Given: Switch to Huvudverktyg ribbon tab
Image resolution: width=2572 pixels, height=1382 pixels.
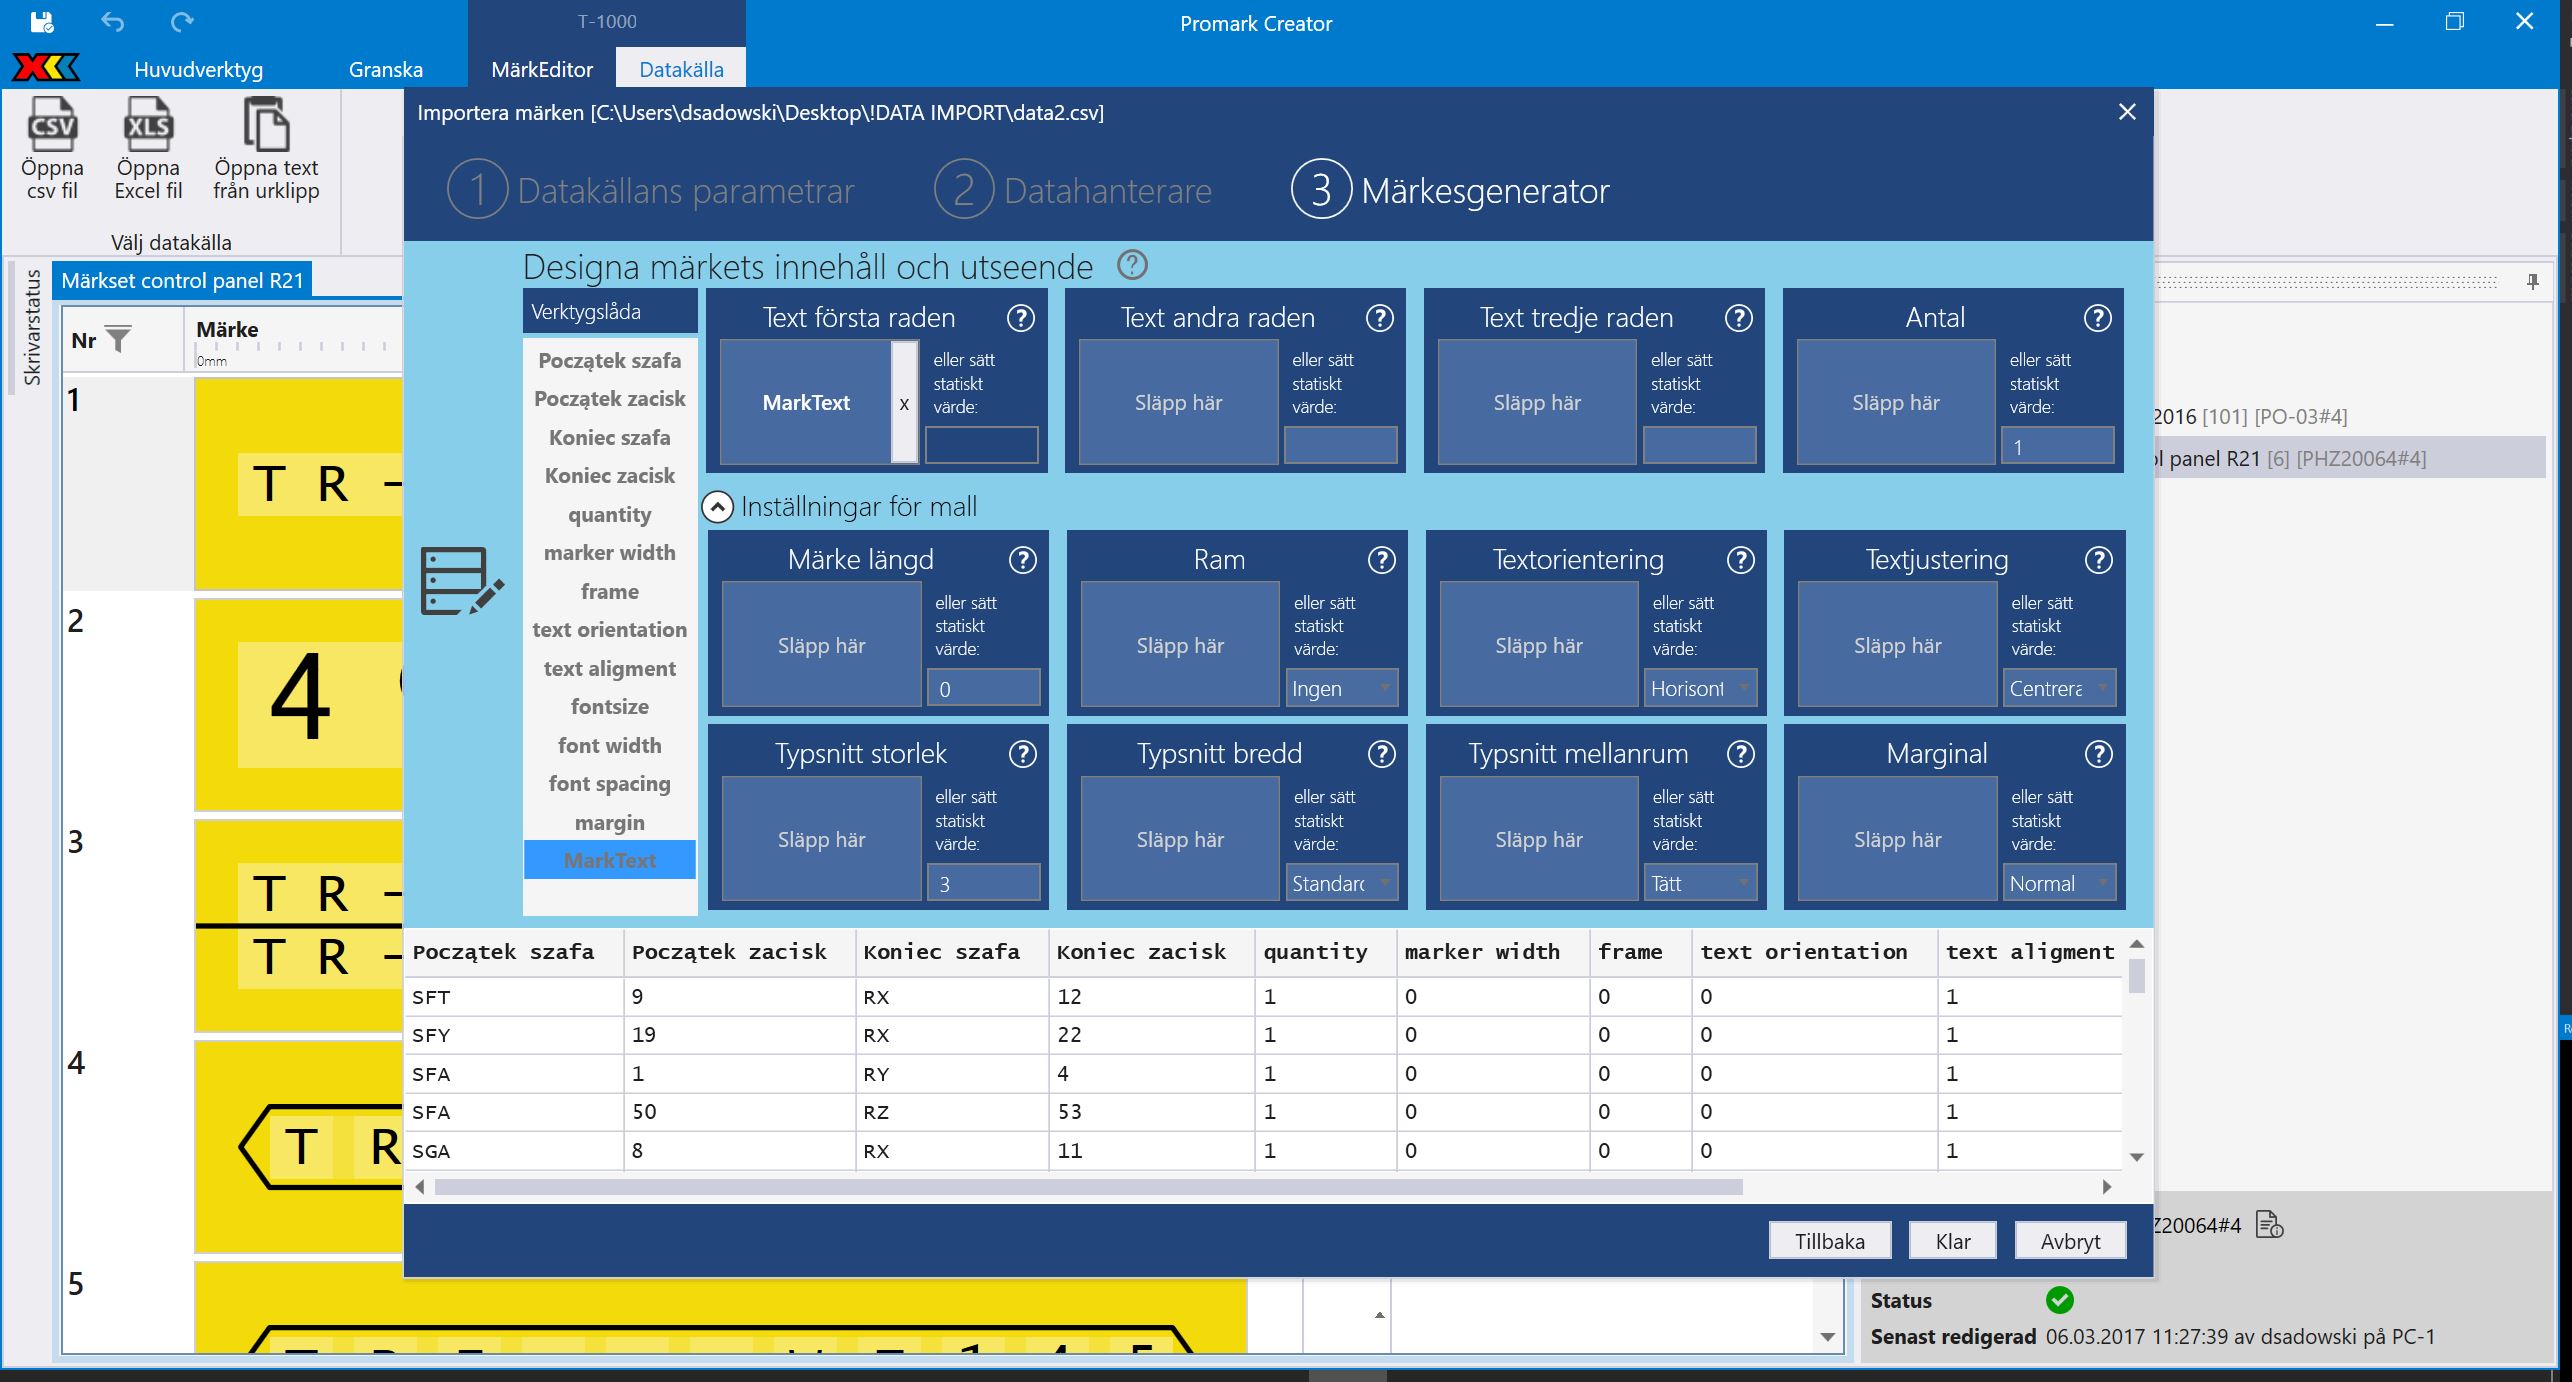Looking at the screenshot, I should tap(198, 69).
